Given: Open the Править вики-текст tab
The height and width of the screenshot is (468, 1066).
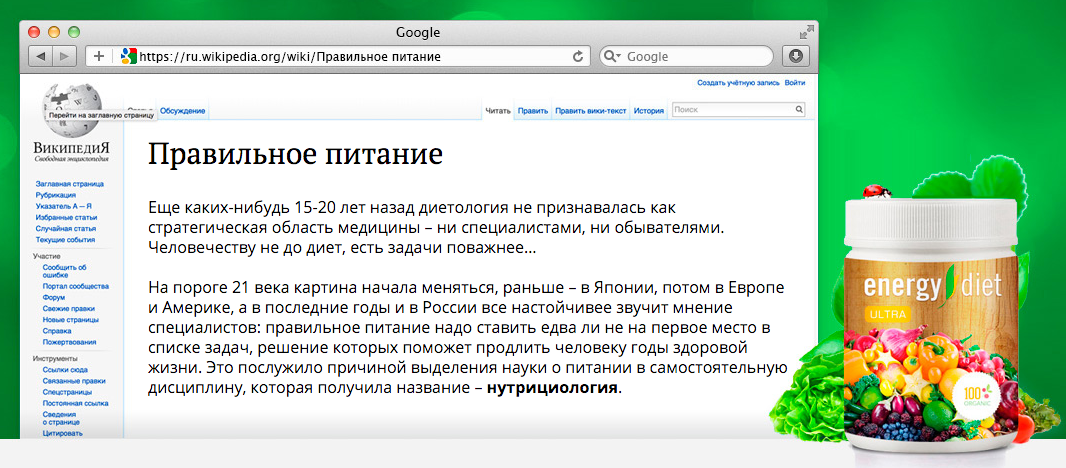Looking at the screenshot, I should (590, 111).
